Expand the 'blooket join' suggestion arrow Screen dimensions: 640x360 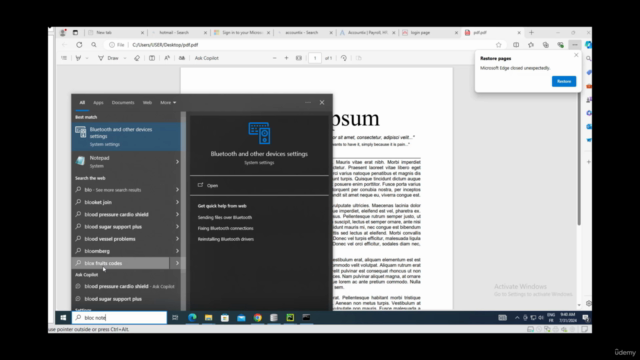point(177,202)
